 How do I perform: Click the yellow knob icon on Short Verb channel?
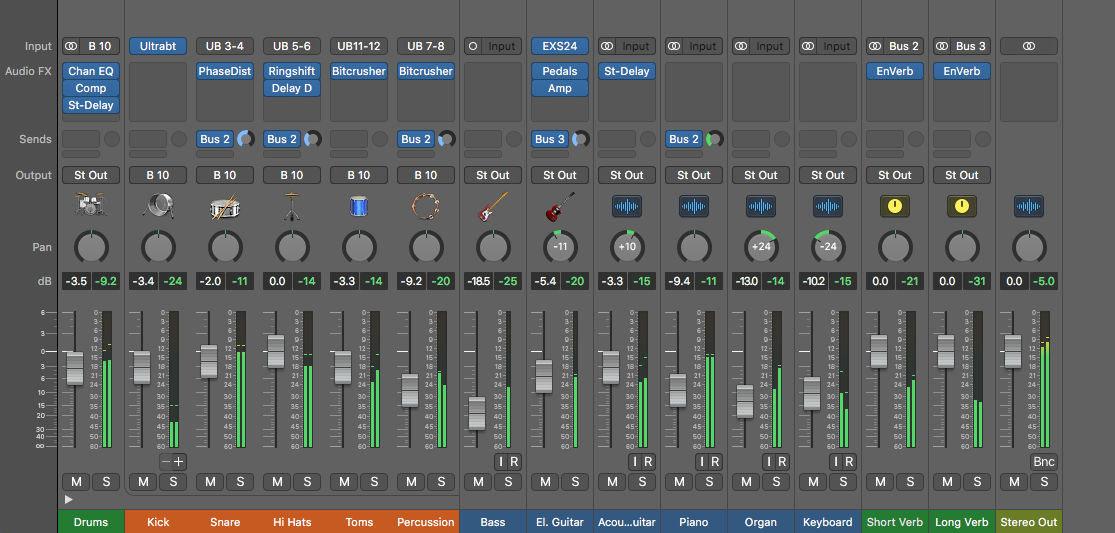point(895,206)
